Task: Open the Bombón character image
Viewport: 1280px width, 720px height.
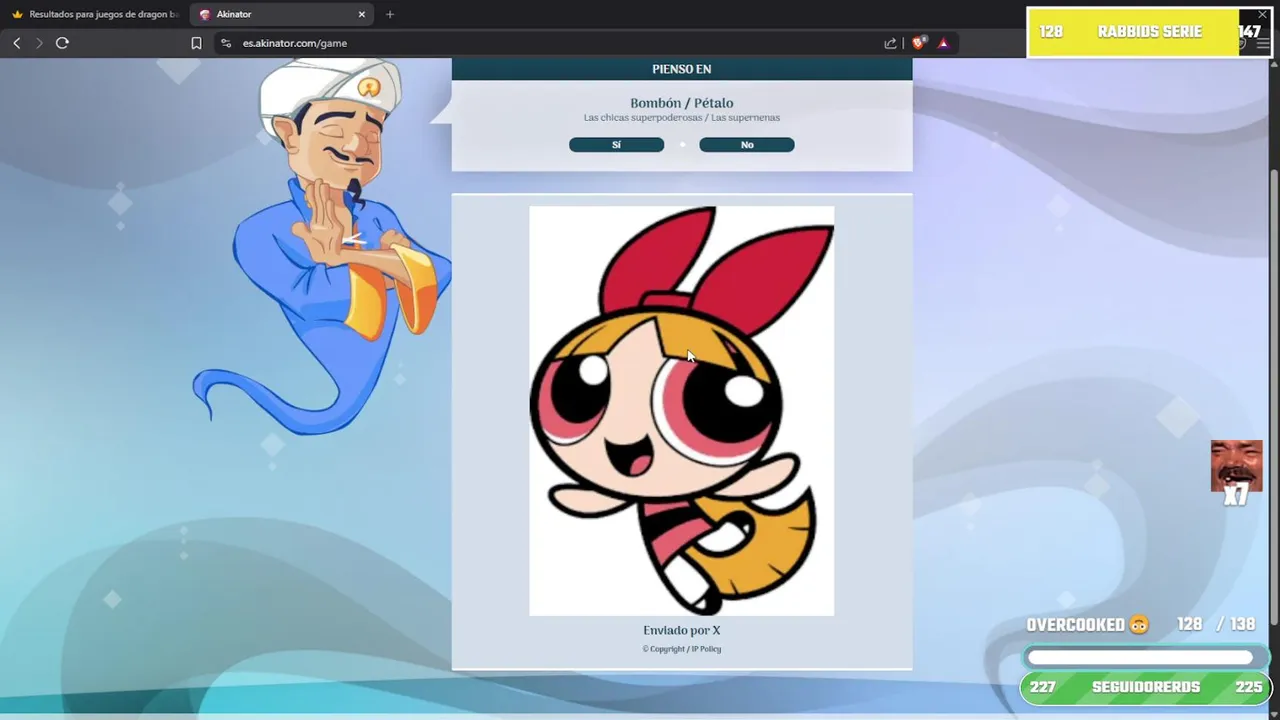Action: point(681,411)
